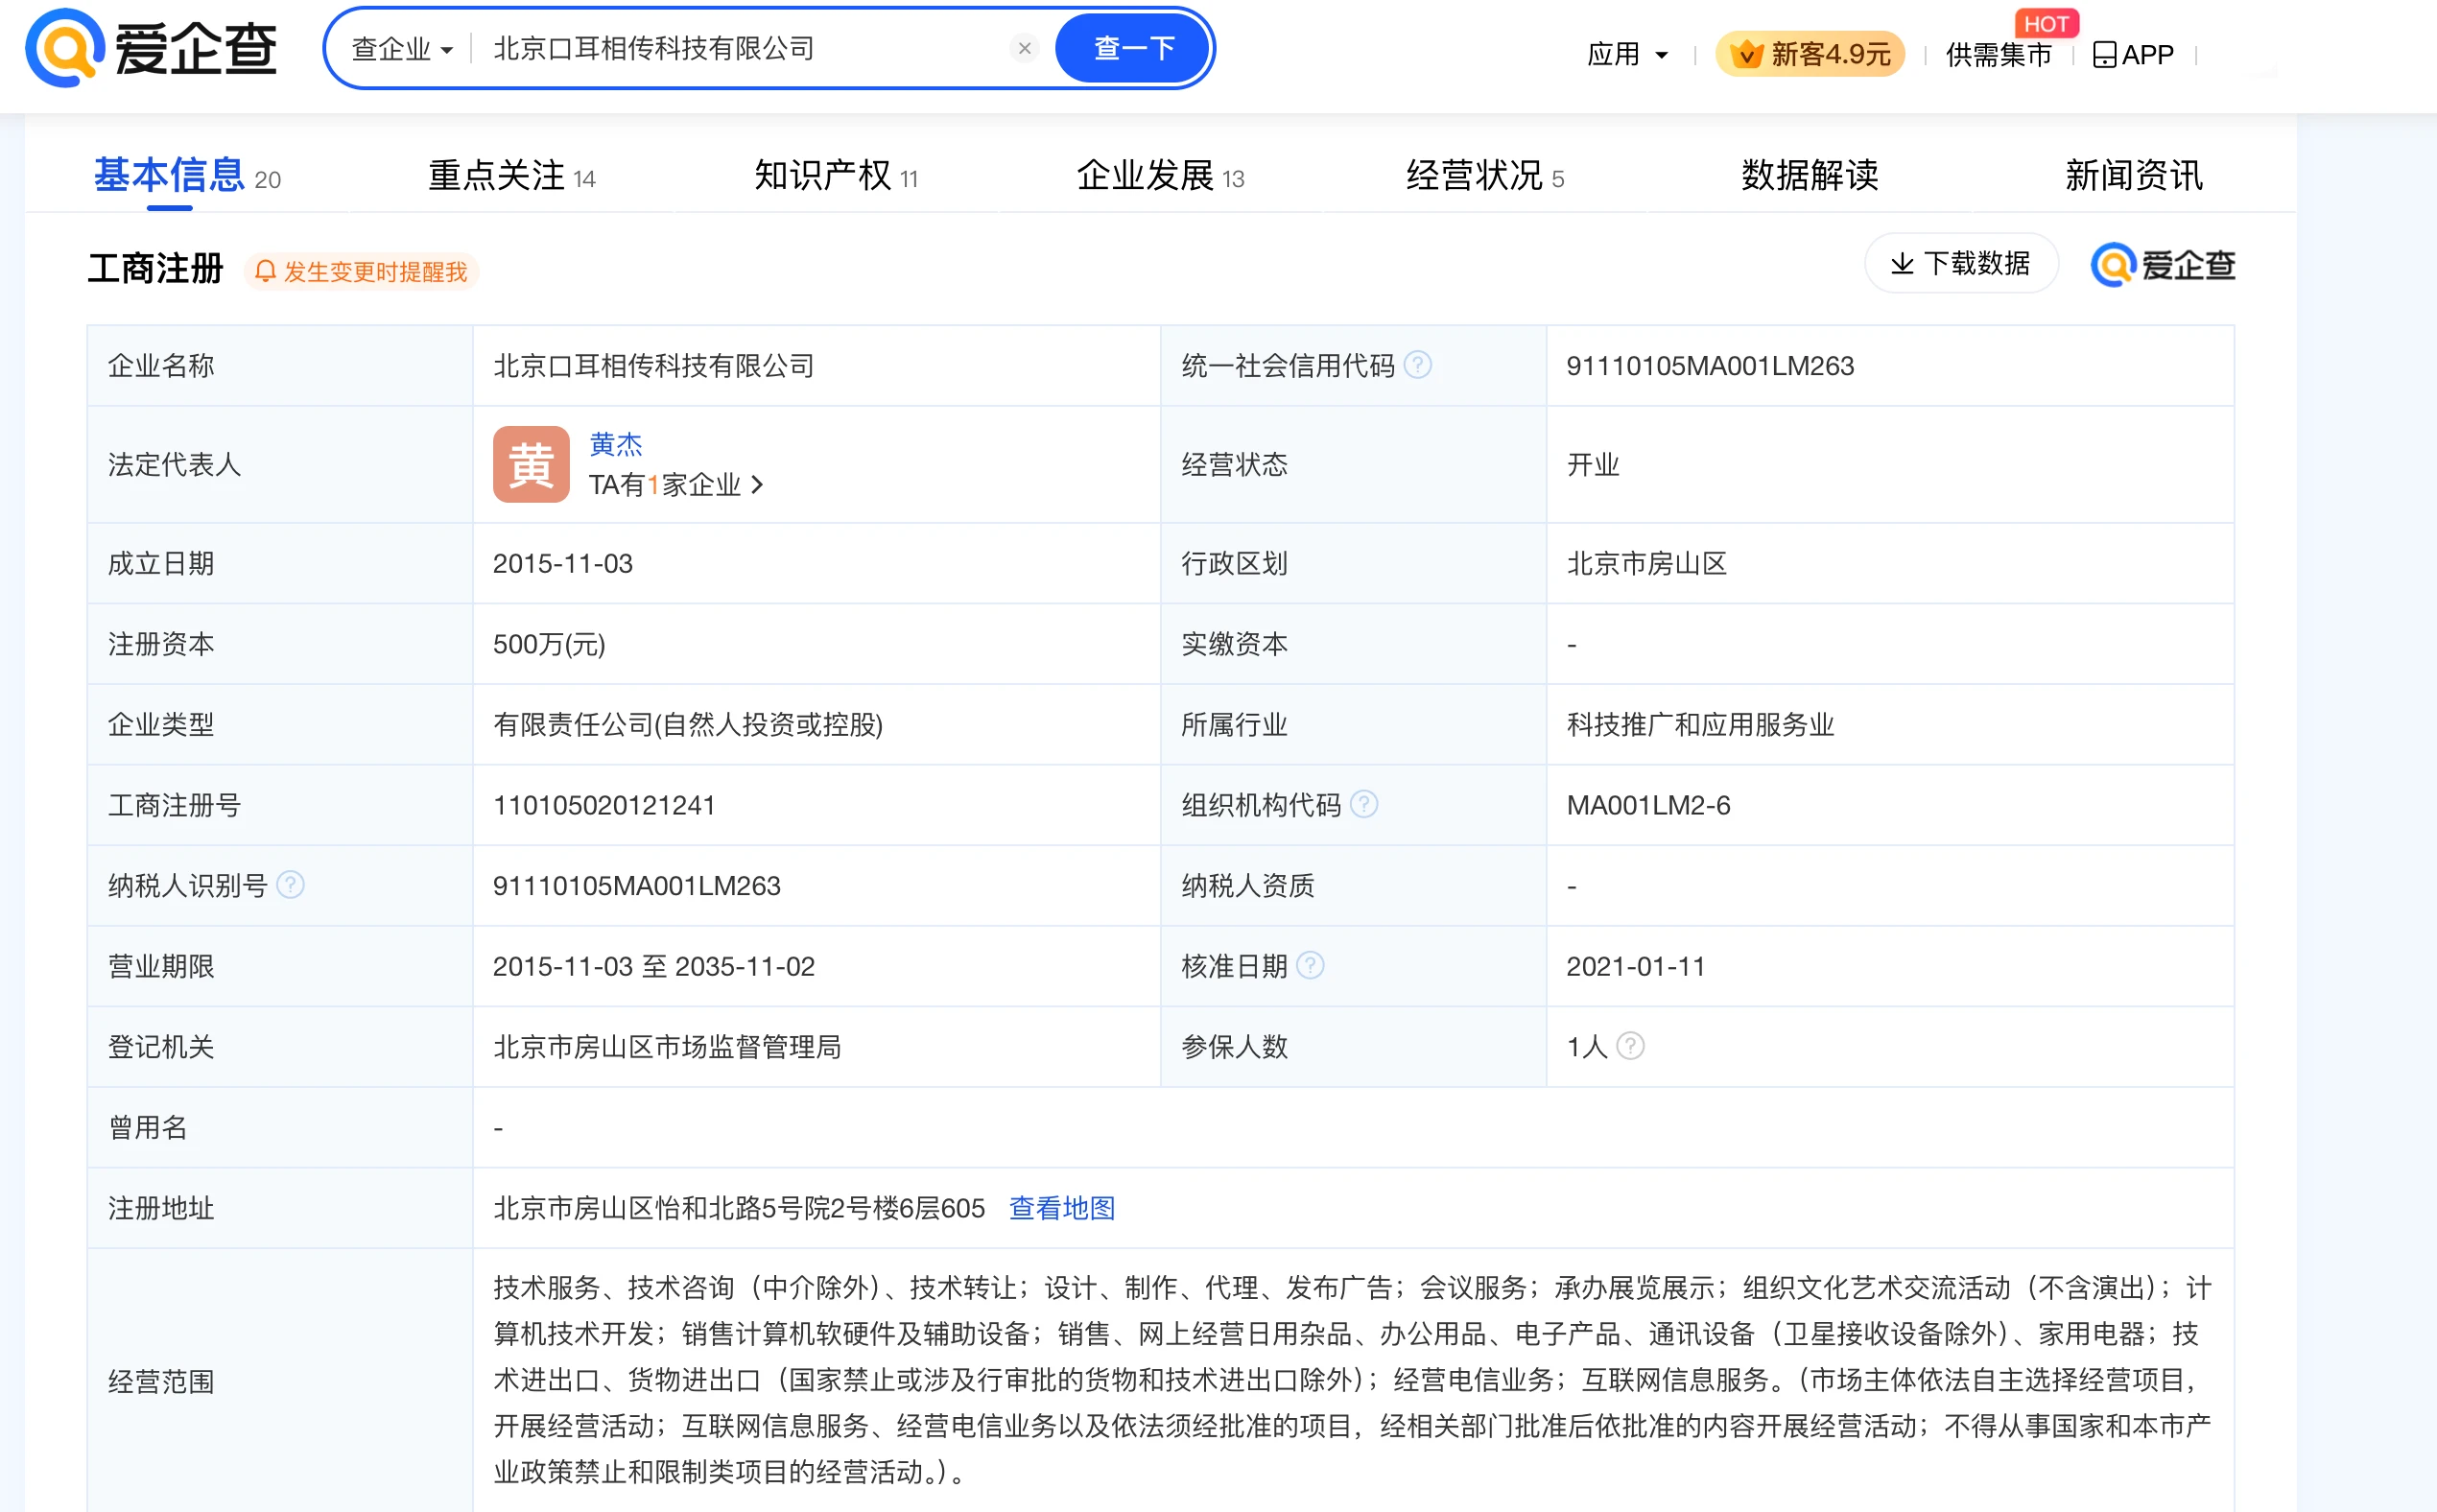Click the question mark beside 参保人数 value
Image resolution: width=2437 pixels, height=1512 pixels.
(x=1632, y=1046)
